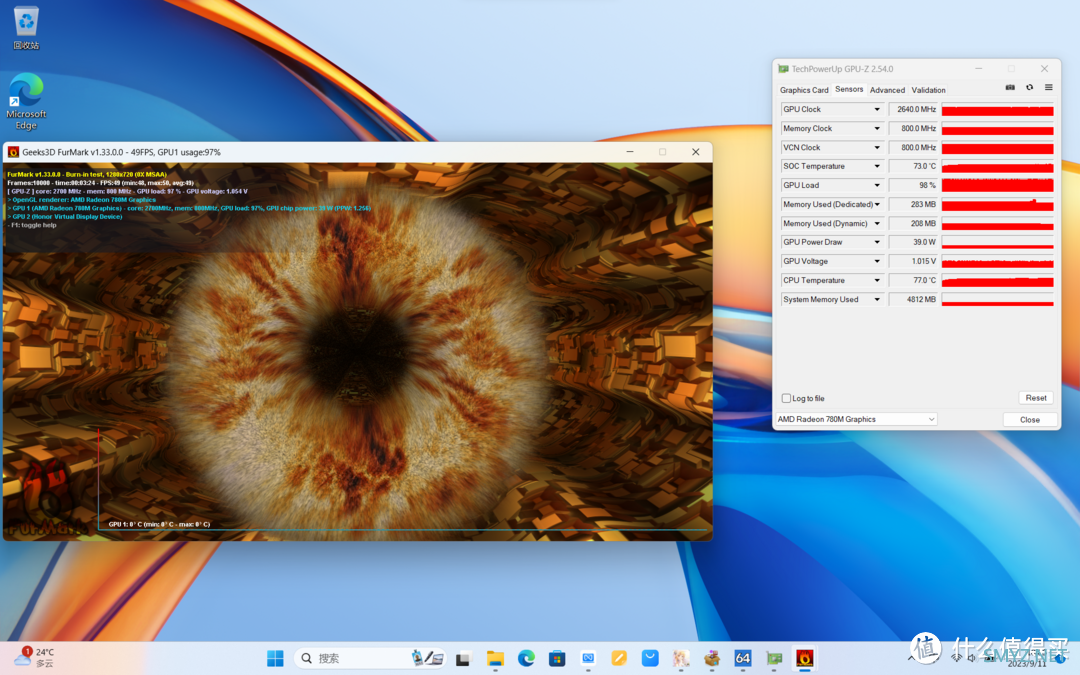
Task: Expand the Memory Used (Dynamic) dropdown
Action: pyautogui.click(x=877, y=224)
